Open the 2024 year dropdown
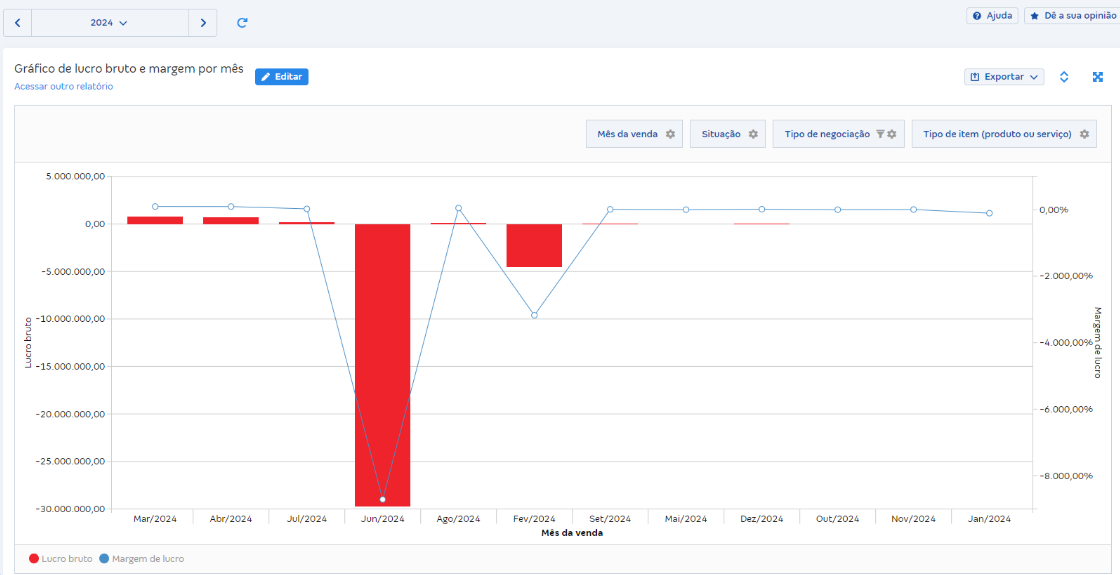Image resolution: width=1120 pixels, height=575 pixels. pos(109,22)
